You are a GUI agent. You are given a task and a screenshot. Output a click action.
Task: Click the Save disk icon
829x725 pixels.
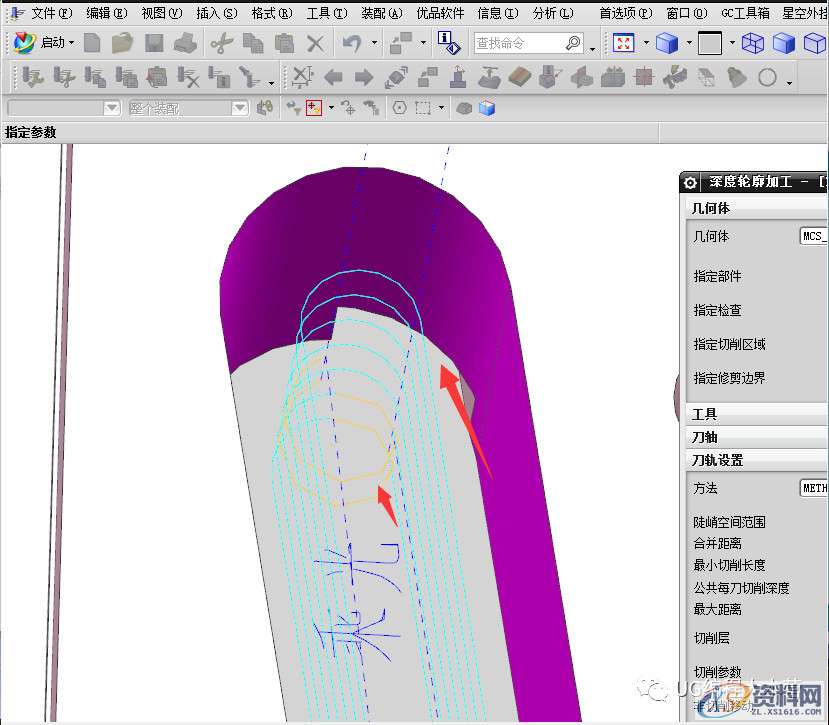154,43
